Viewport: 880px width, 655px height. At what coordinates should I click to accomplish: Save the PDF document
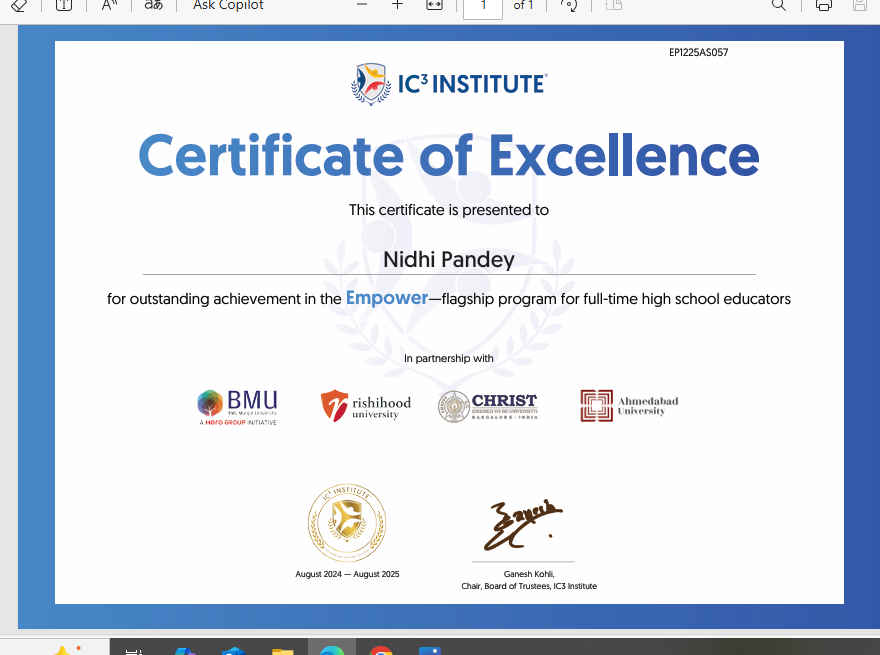coord(859,5)
